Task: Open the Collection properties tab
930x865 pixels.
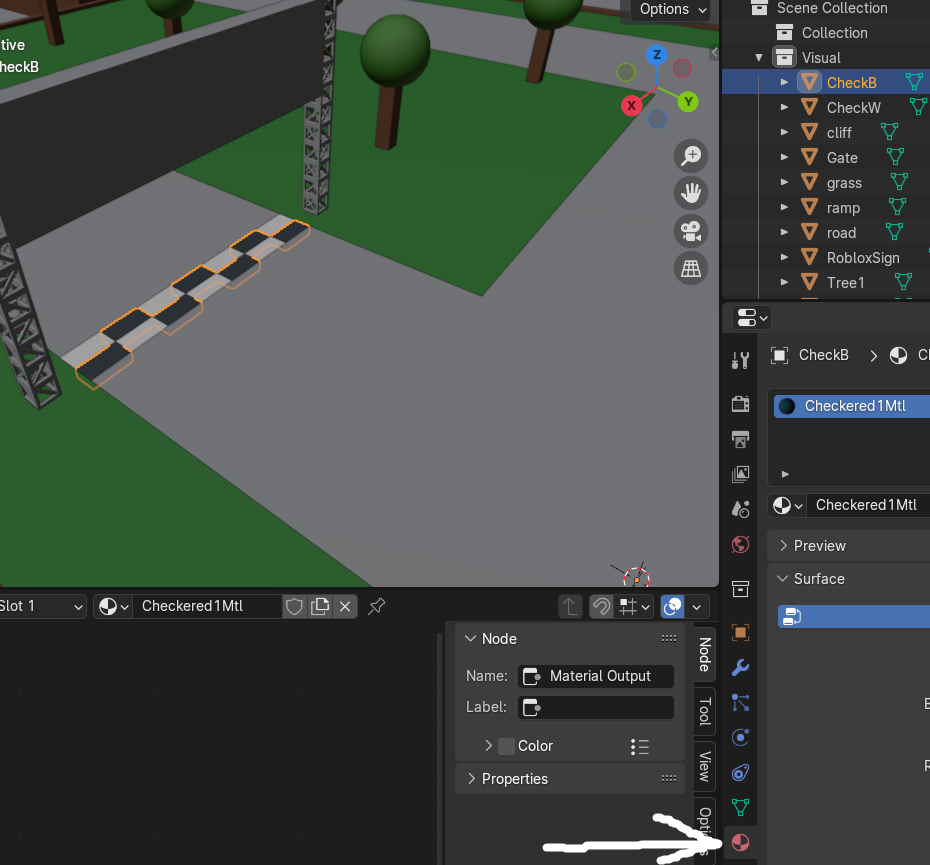Action: 740,589
